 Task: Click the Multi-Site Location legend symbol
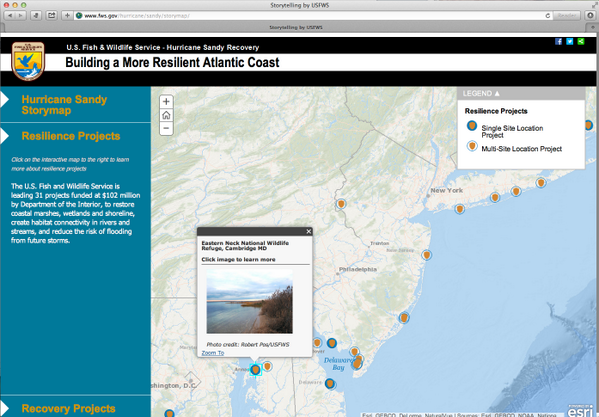coord(472,146)
